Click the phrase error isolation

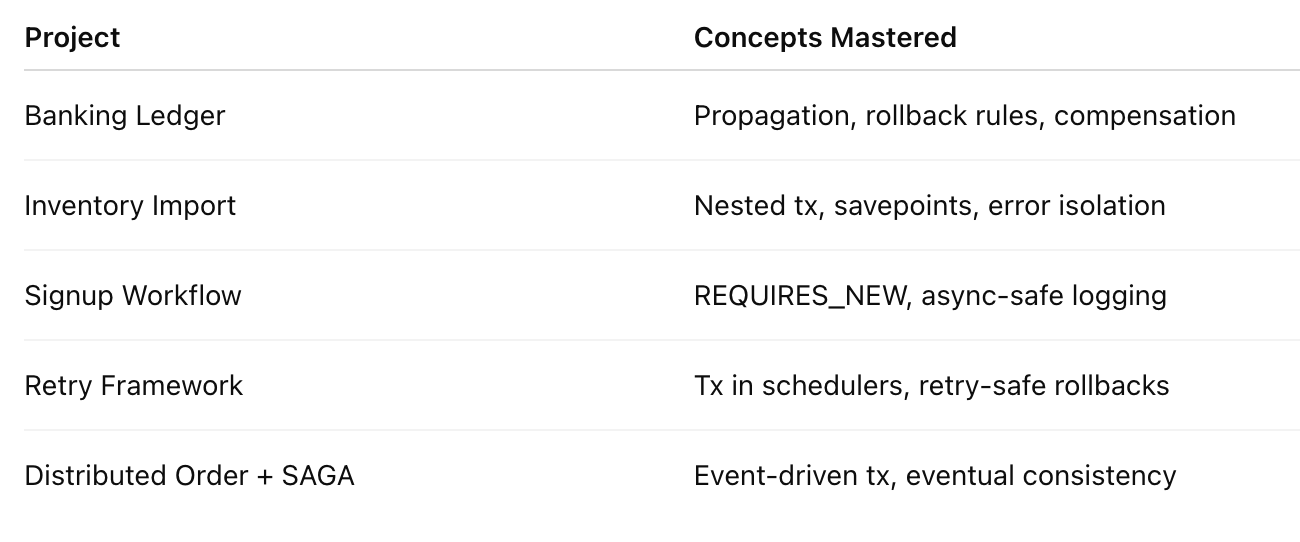click(x=1077, y=206)
